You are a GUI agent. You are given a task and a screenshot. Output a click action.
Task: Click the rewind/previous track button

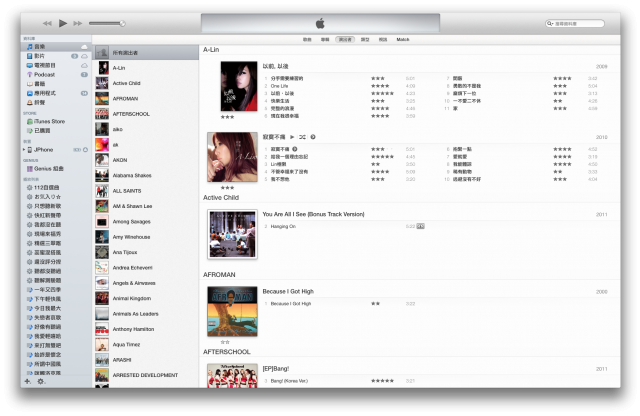[47, 23]
